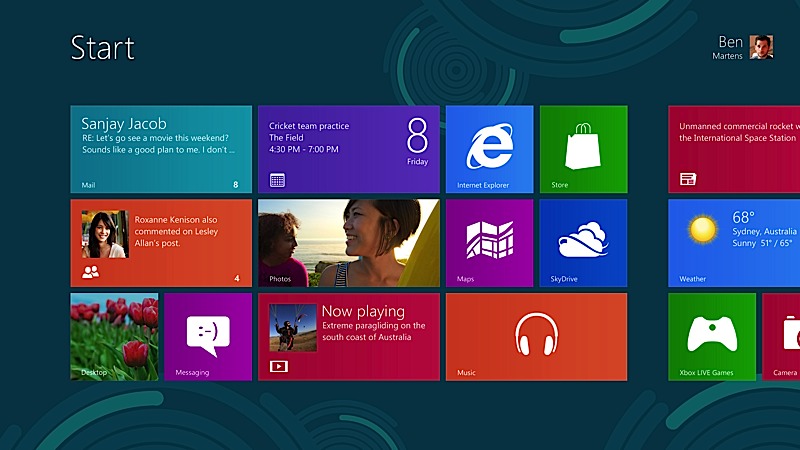Open the Music headphones tile
Image resolution: width=800 pixels, height=450 pixels.
pos(536,337)
